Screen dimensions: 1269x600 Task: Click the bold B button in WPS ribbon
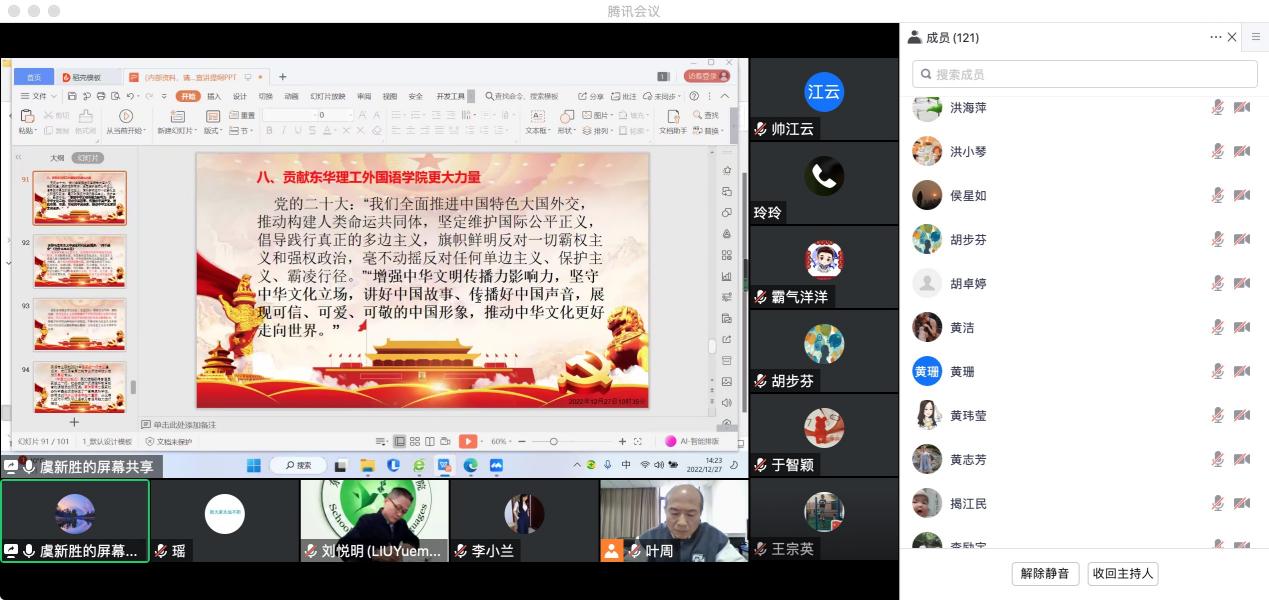pyautogui.click(x=270, y=131)
